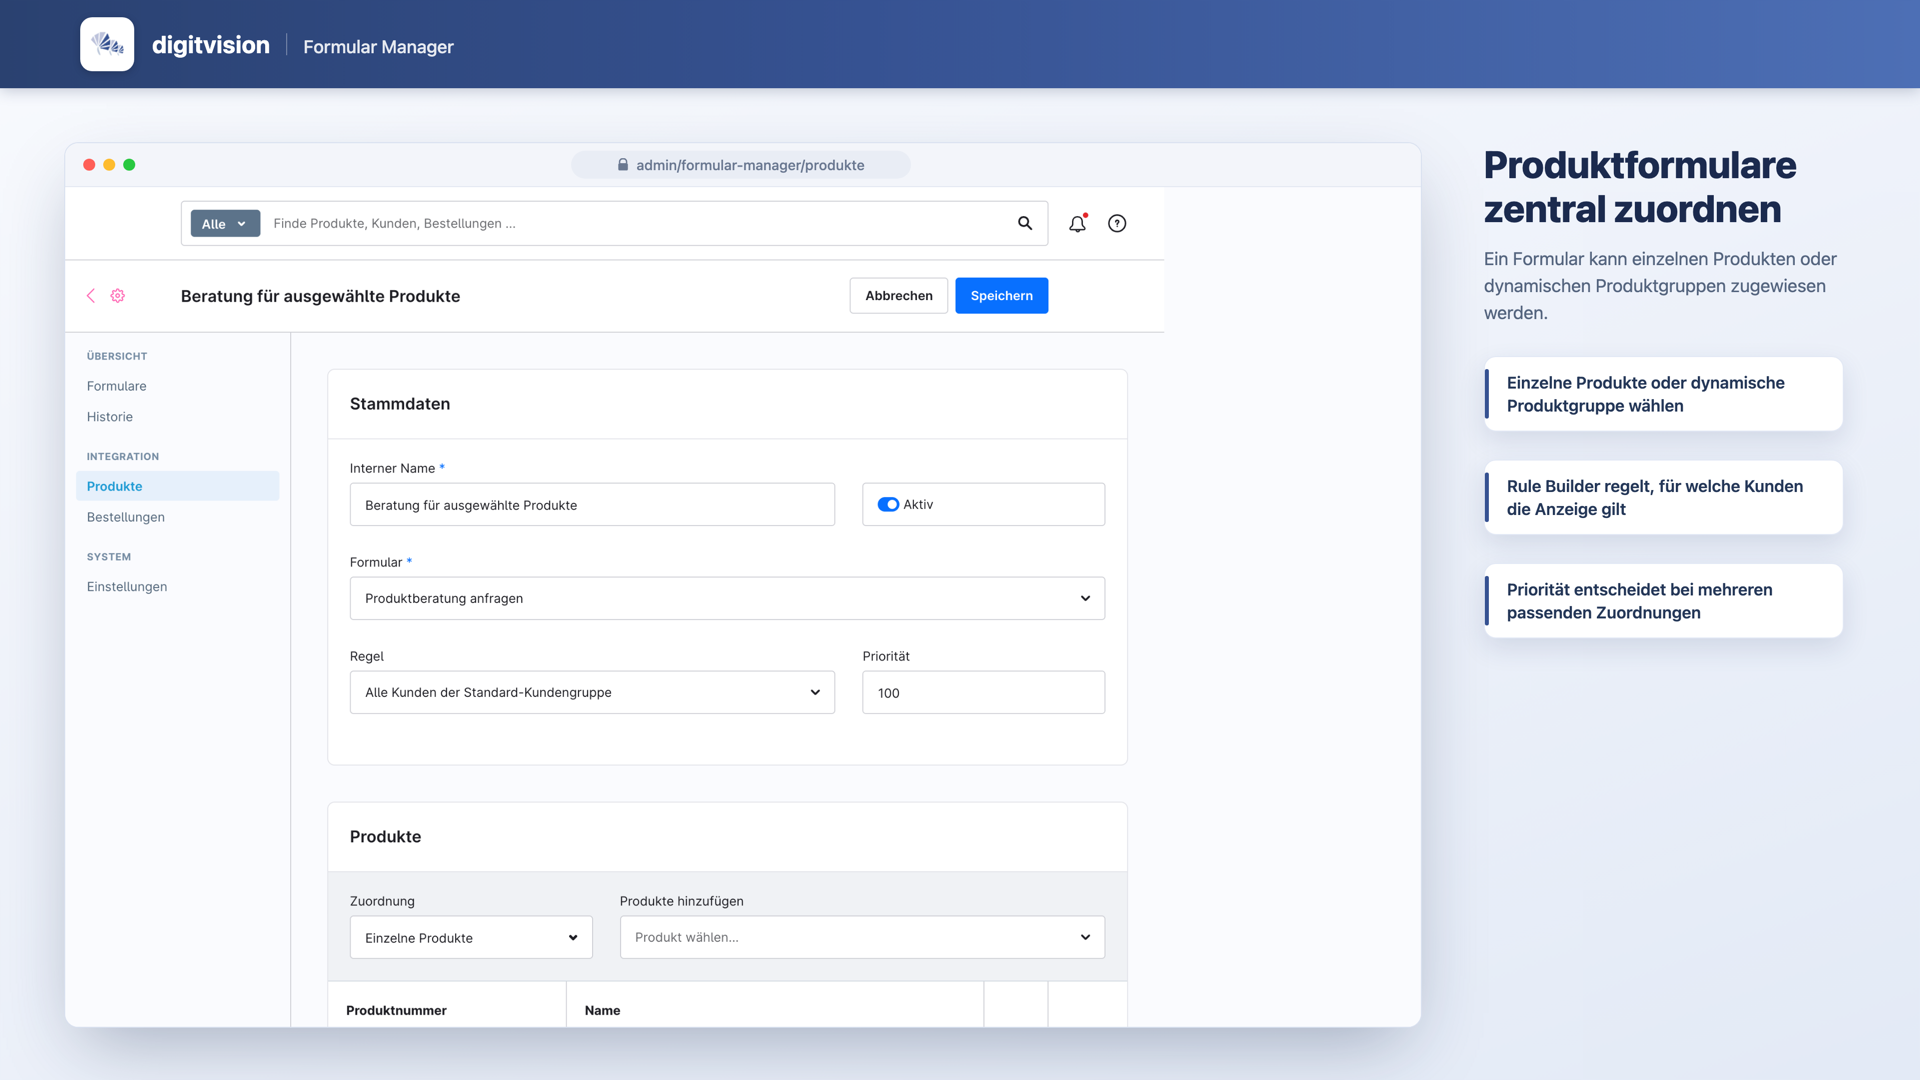Screen dimensions: 1920x1080
Task: Open Bestellungen in the sidebar
Action: tap(126, 517)
